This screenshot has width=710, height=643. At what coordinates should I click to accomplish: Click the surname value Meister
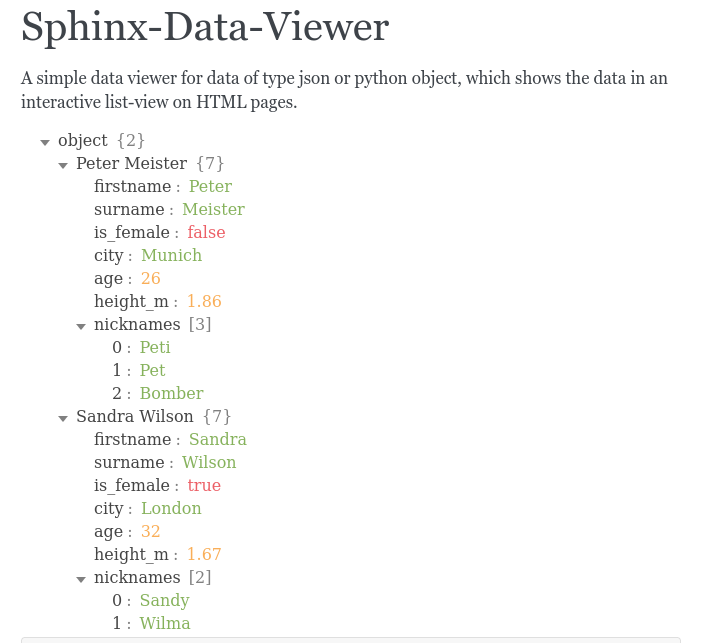click(x=213, y=209)
